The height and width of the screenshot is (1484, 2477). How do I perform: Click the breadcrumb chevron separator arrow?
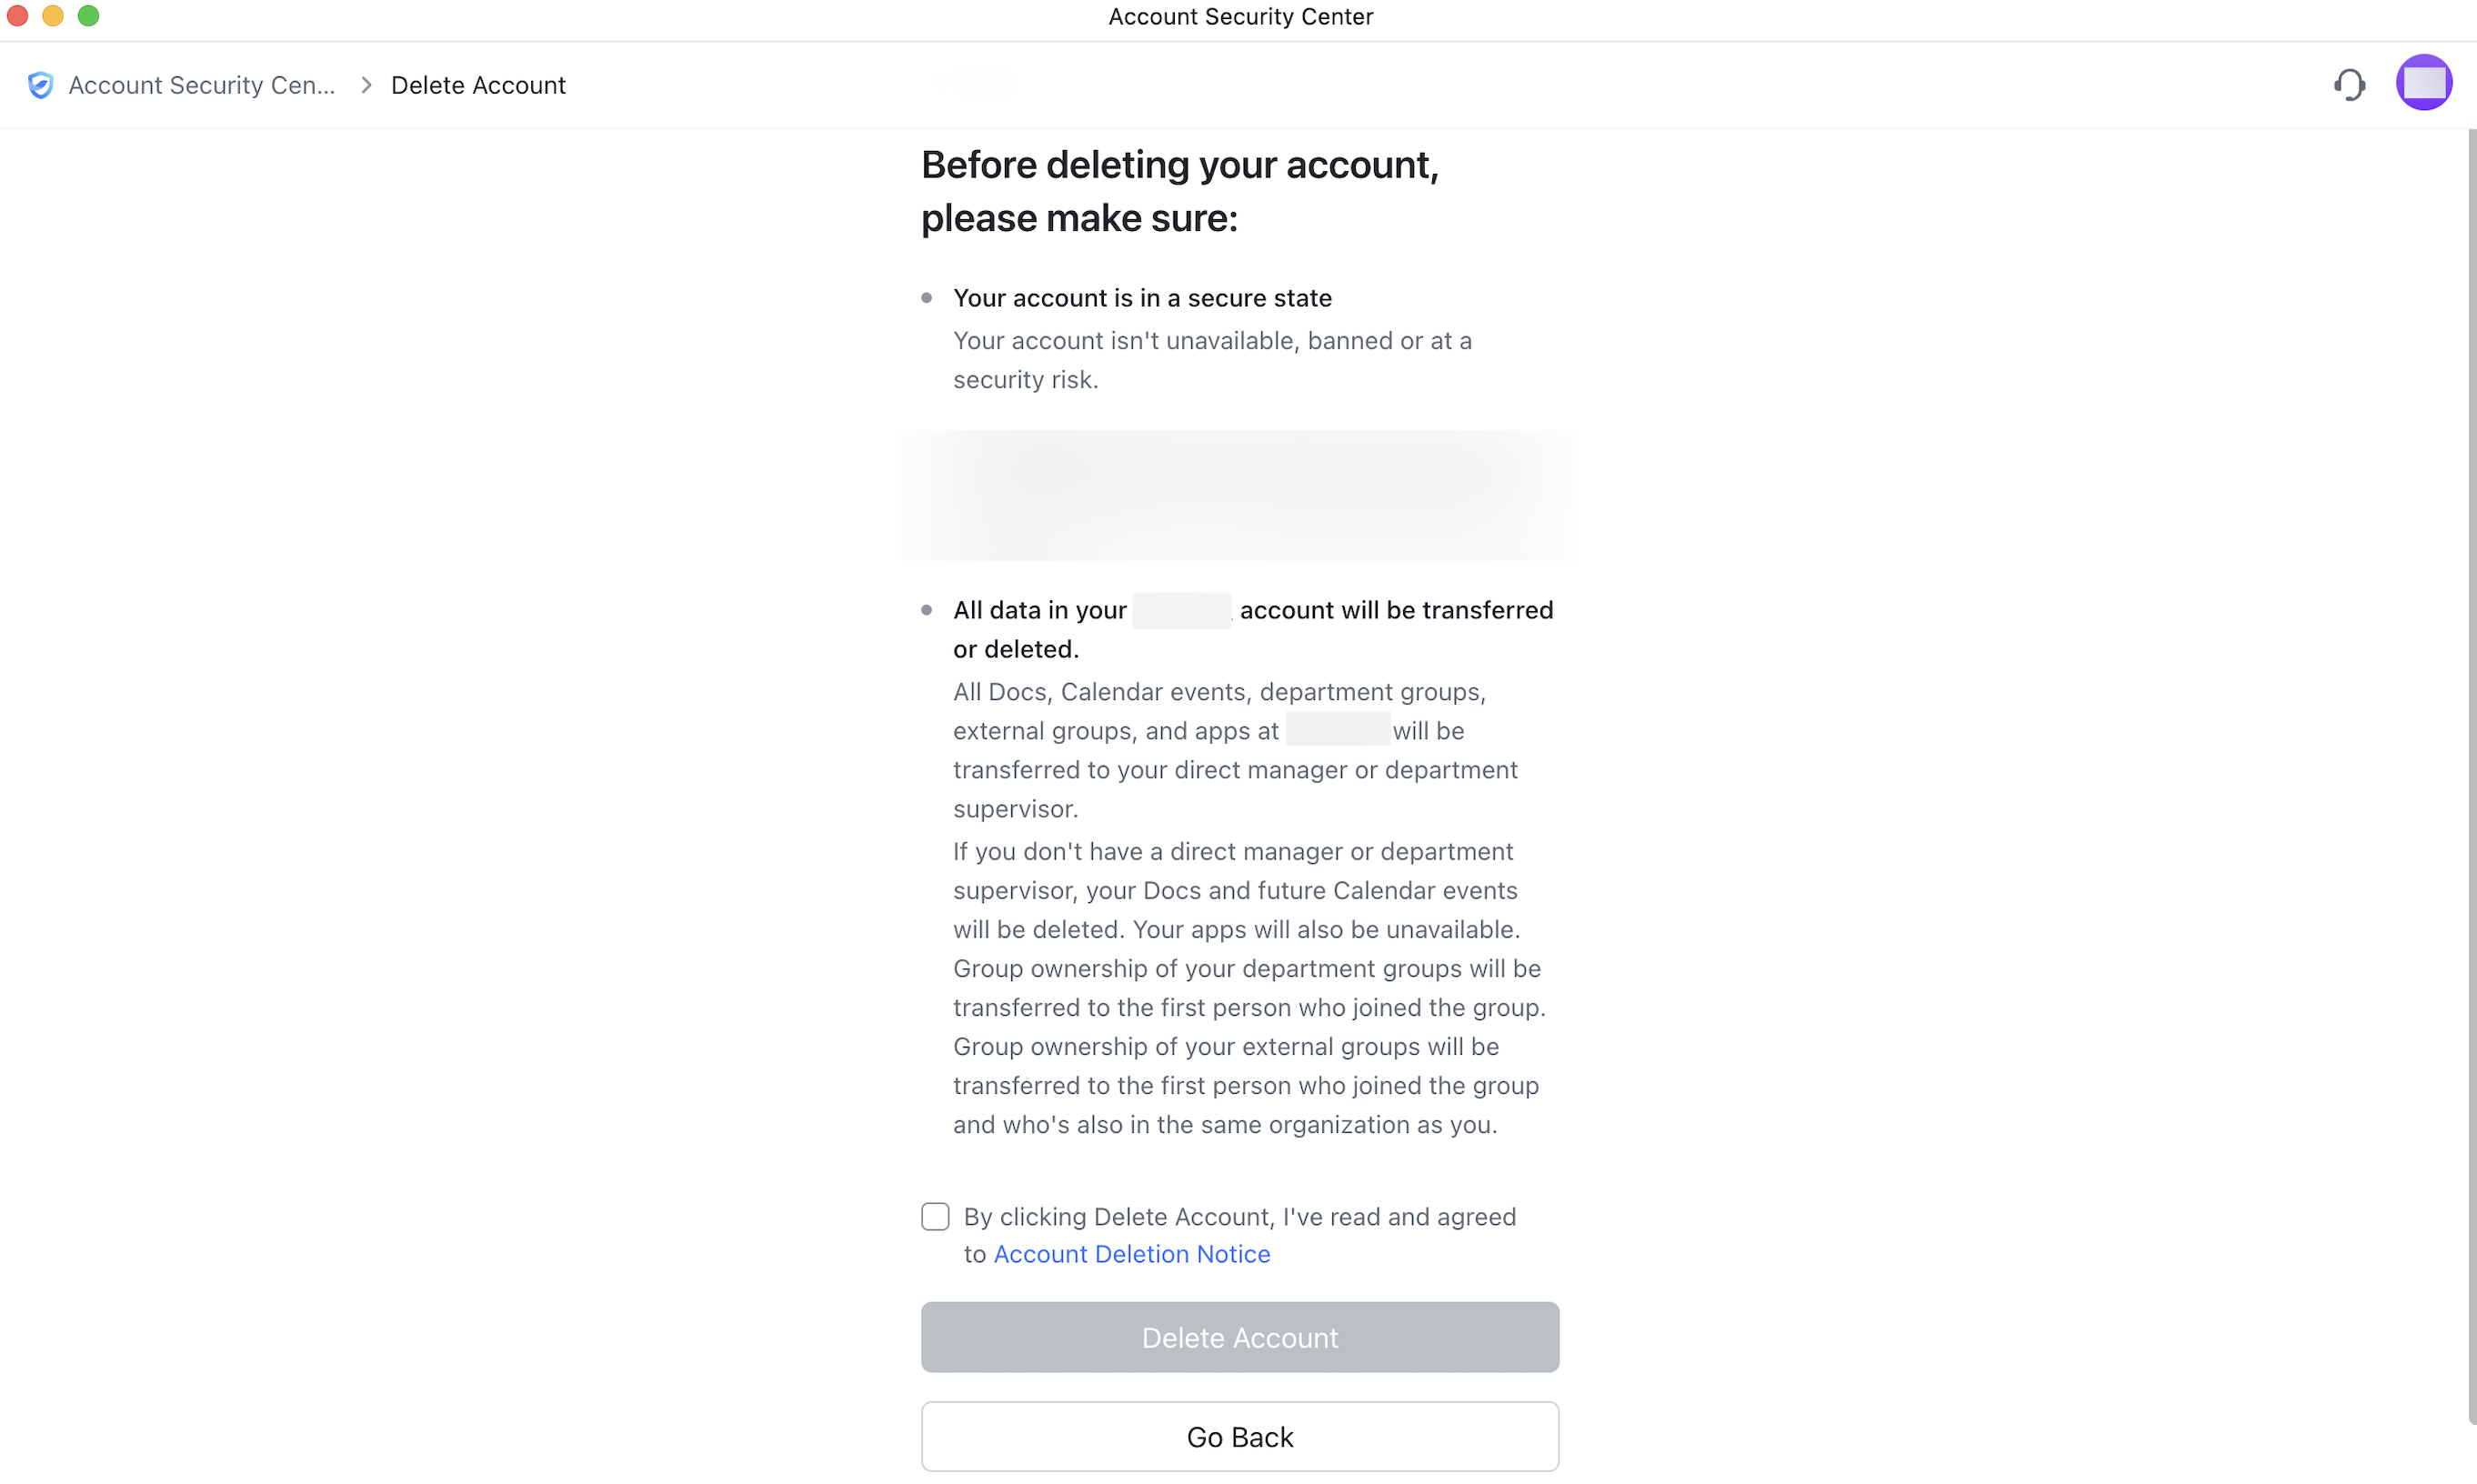366,85
